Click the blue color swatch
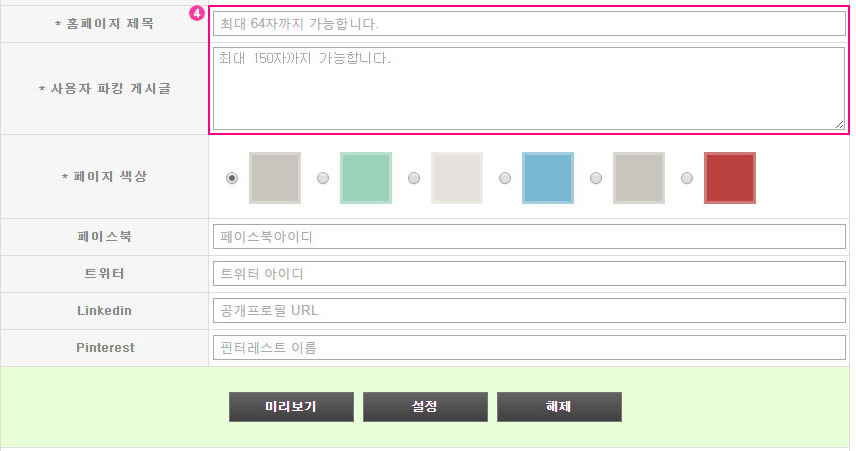This screenshot has width=856, height=451. pos(548,178)
